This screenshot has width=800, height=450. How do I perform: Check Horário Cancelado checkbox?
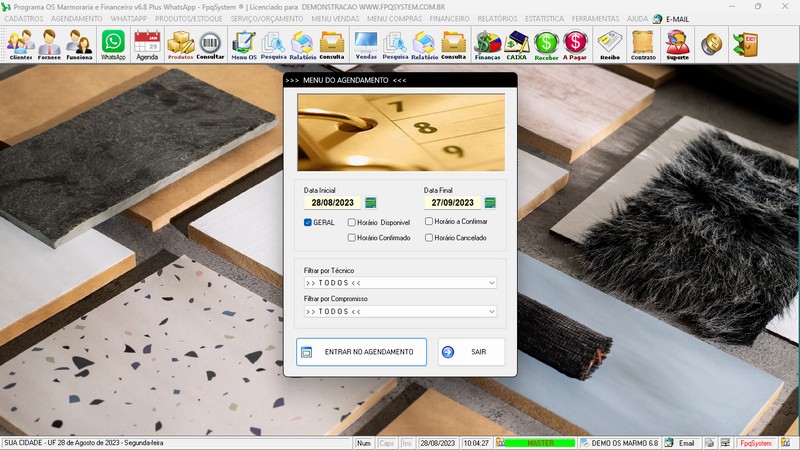tap(429, 238)
